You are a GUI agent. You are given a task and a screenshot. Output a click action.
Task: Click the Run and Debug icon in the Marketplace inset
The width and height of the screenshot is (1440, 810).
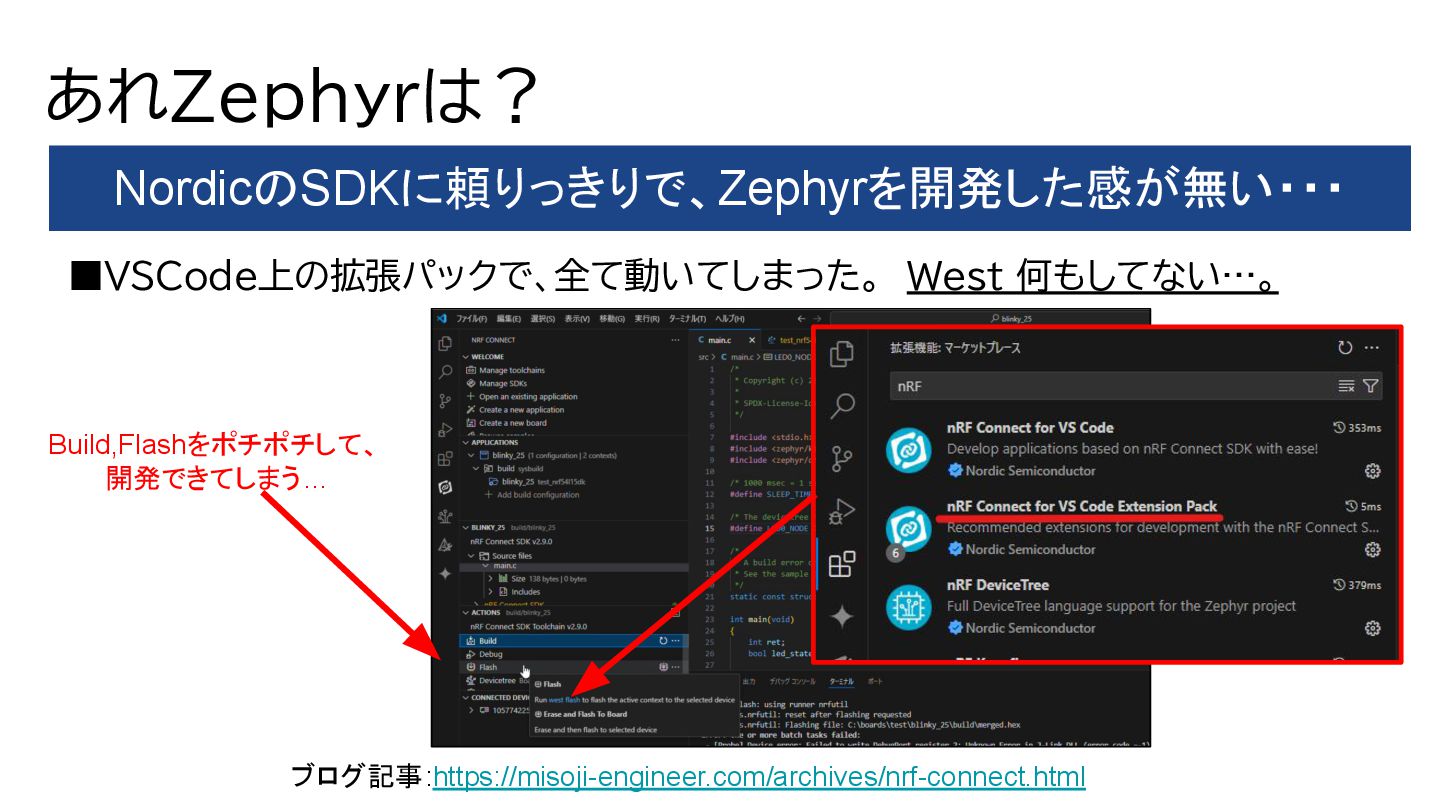click(x=843, y=511)
